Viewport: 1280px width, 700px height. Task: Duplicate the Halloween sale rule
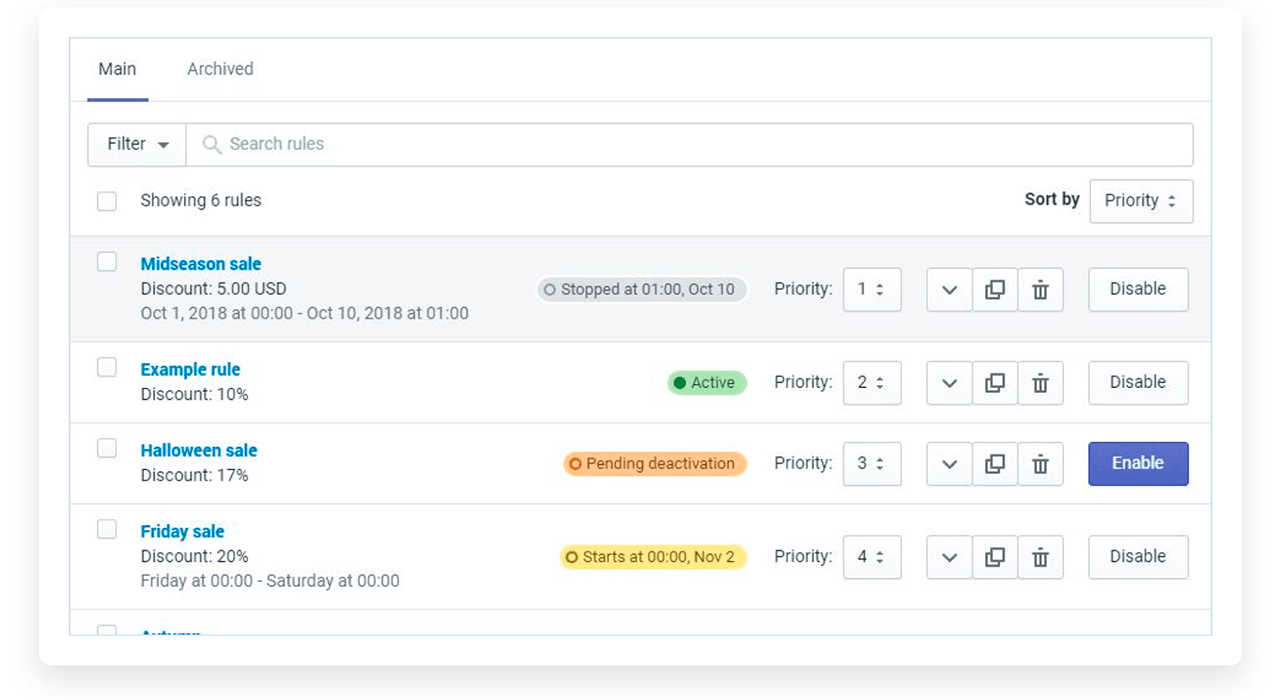pyautogui.click(x=995, y=464)
